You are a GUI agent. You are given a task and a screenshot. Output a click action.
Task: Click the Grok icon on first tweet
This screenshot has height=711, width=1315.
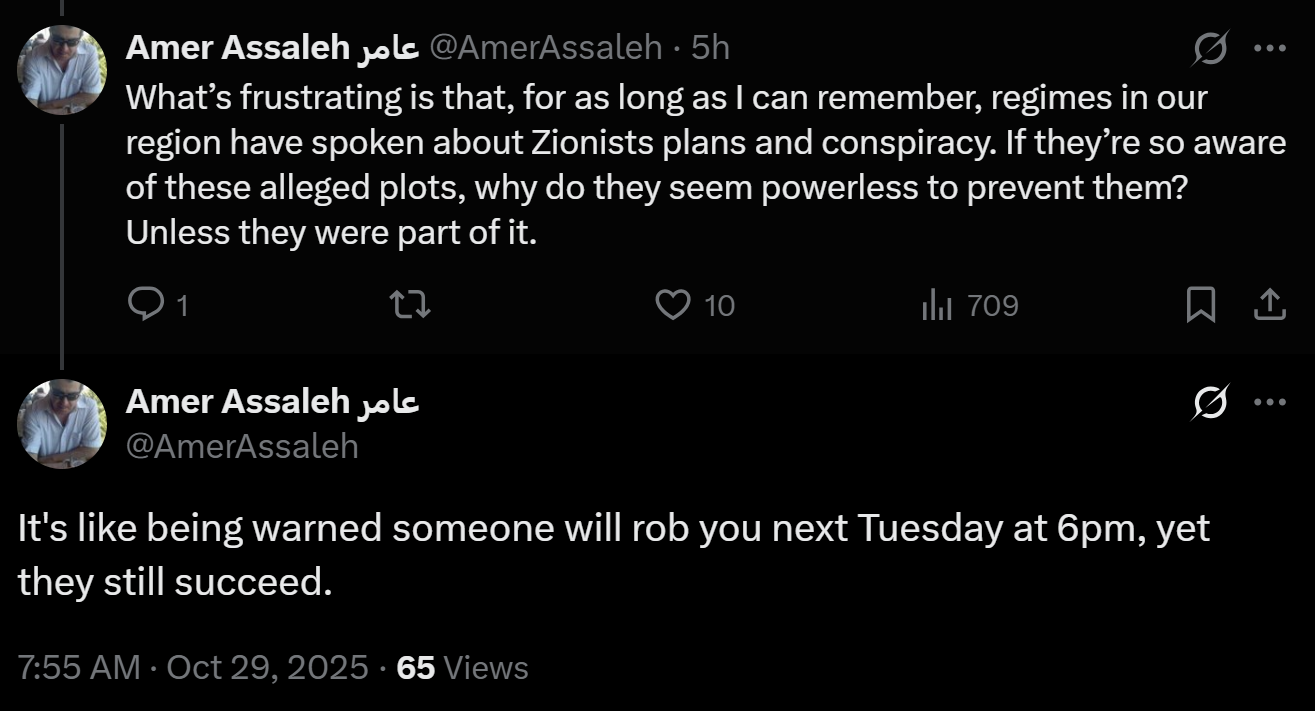(1211, 48)
